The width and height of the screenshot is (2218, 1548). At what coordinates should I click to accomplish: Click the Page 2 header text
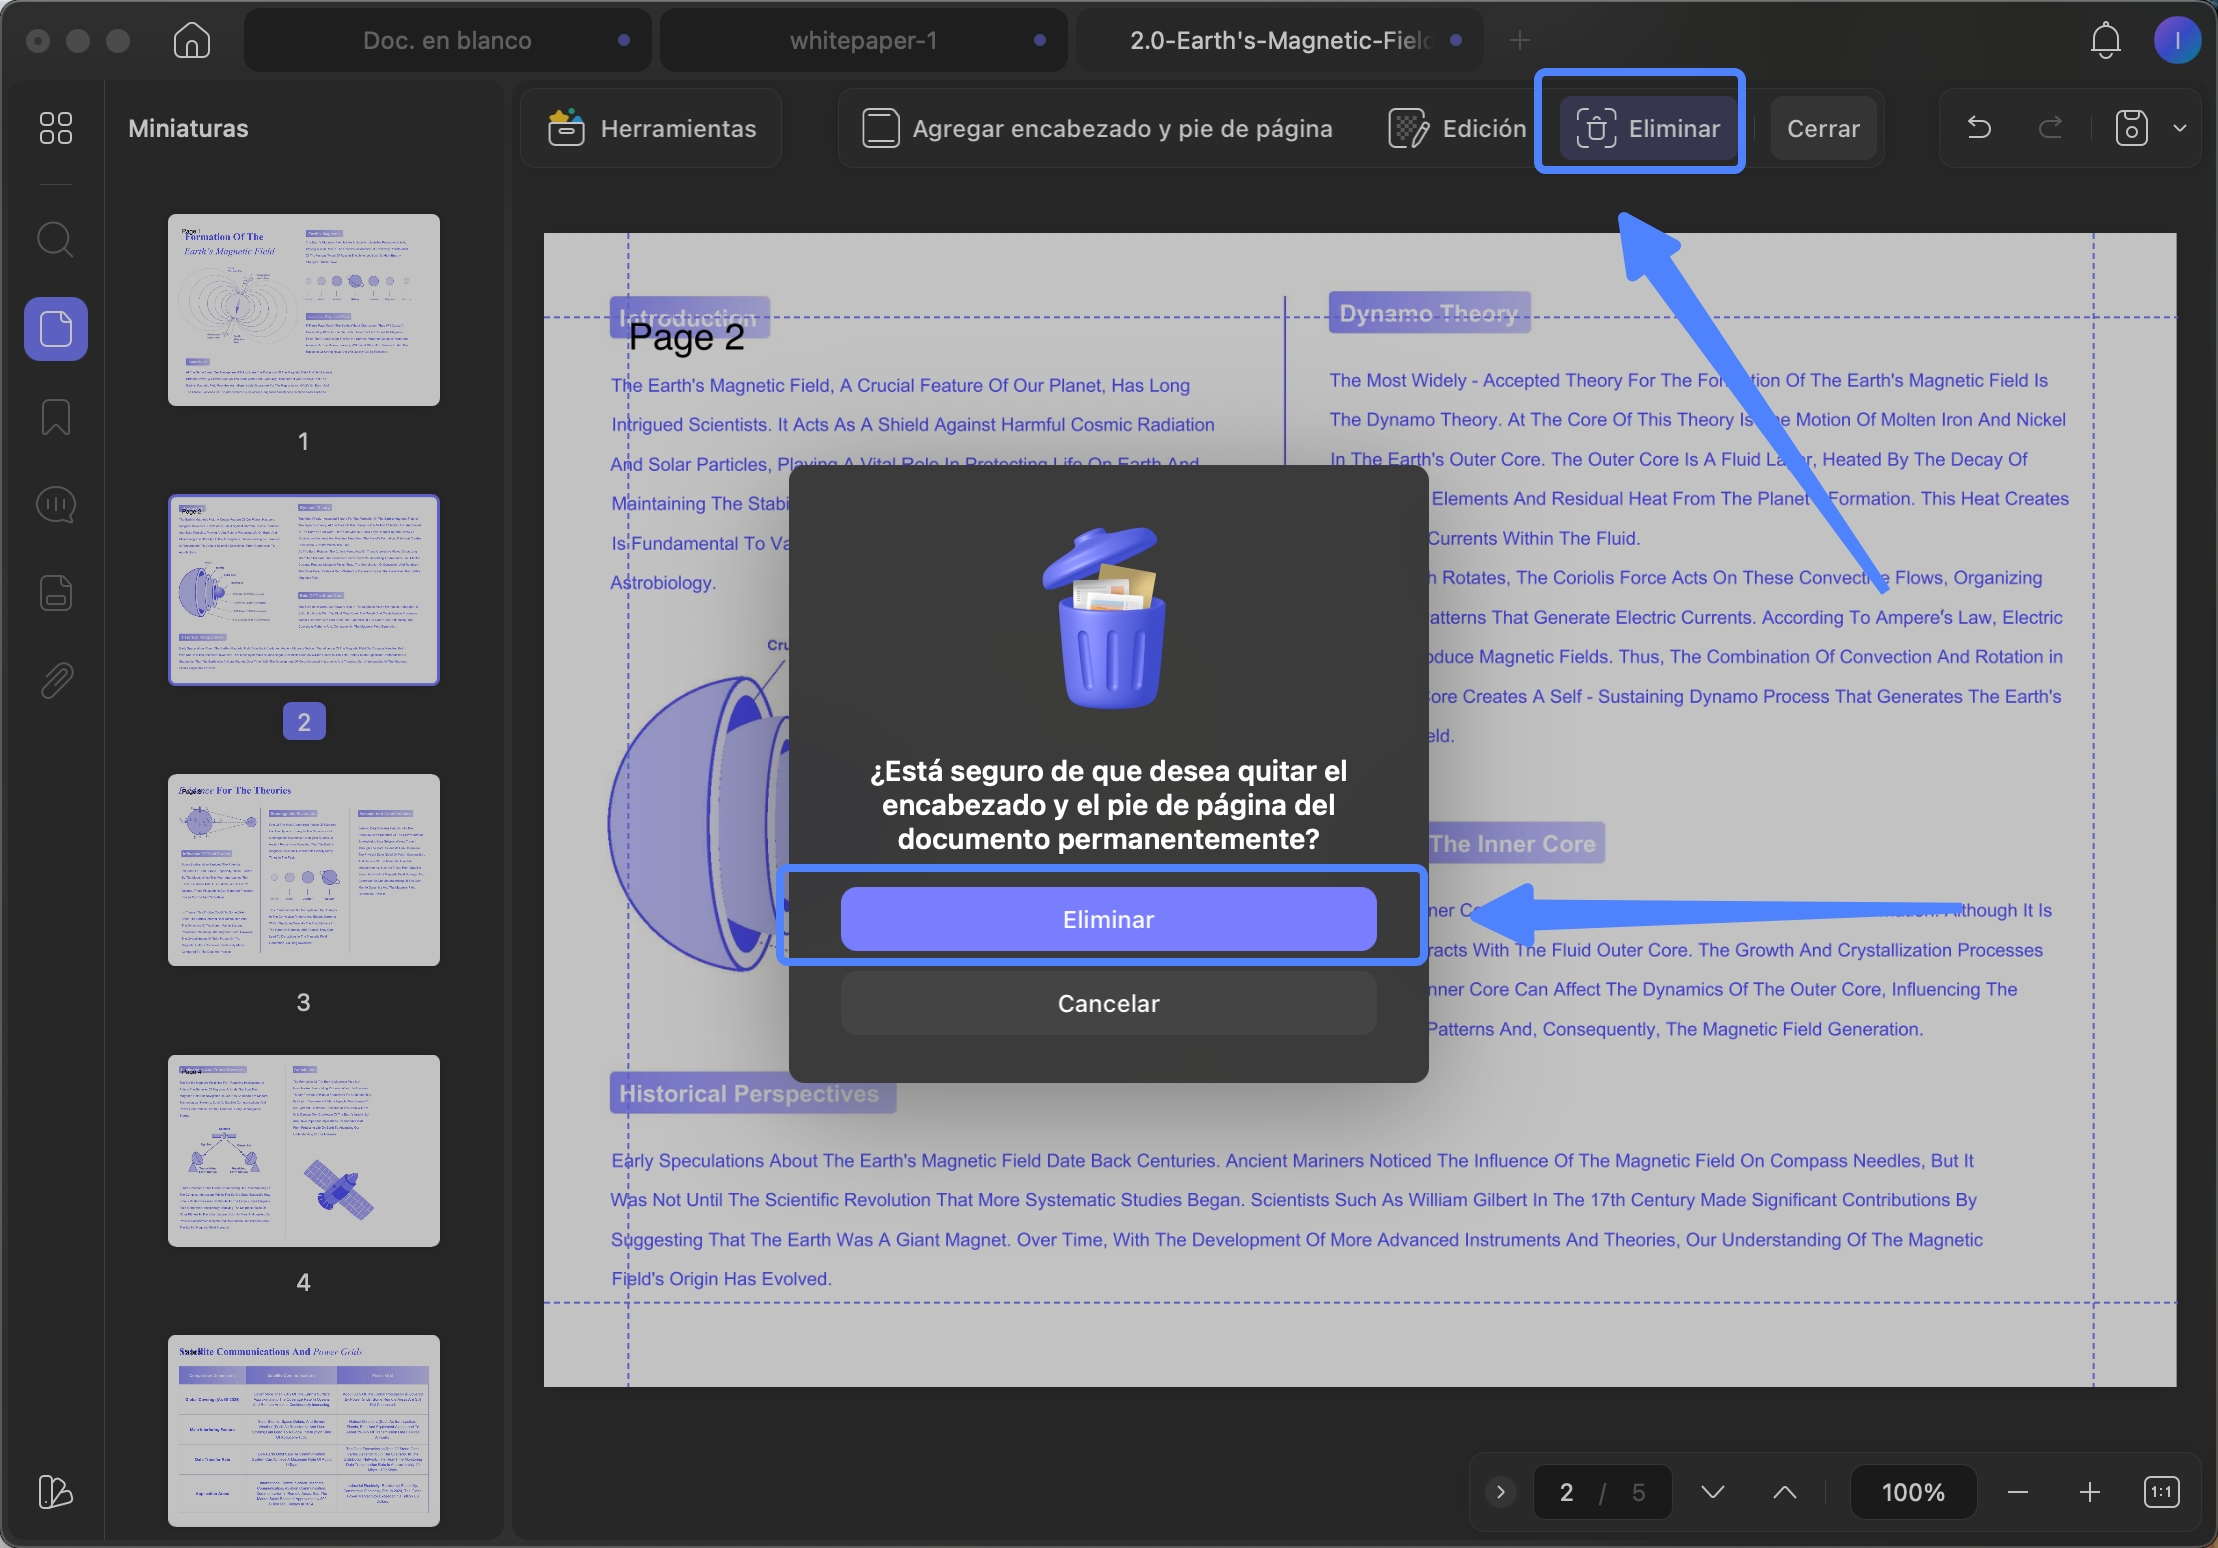(x=686, y=338)
